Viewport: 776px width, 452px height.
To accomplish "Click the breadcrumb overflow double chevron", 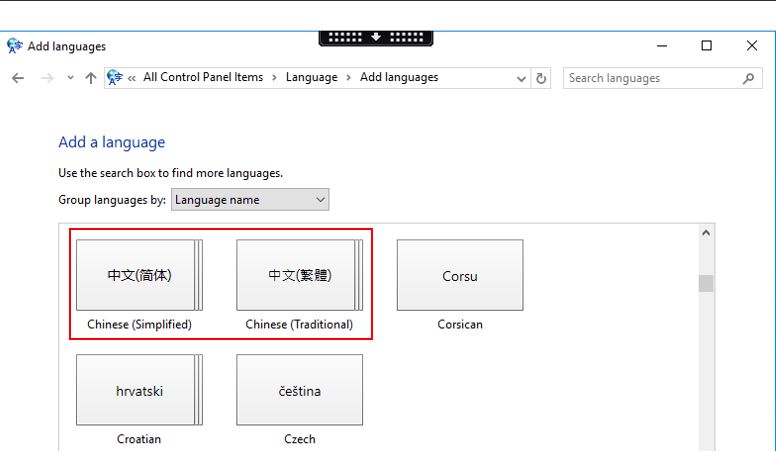I will (132, 78).
